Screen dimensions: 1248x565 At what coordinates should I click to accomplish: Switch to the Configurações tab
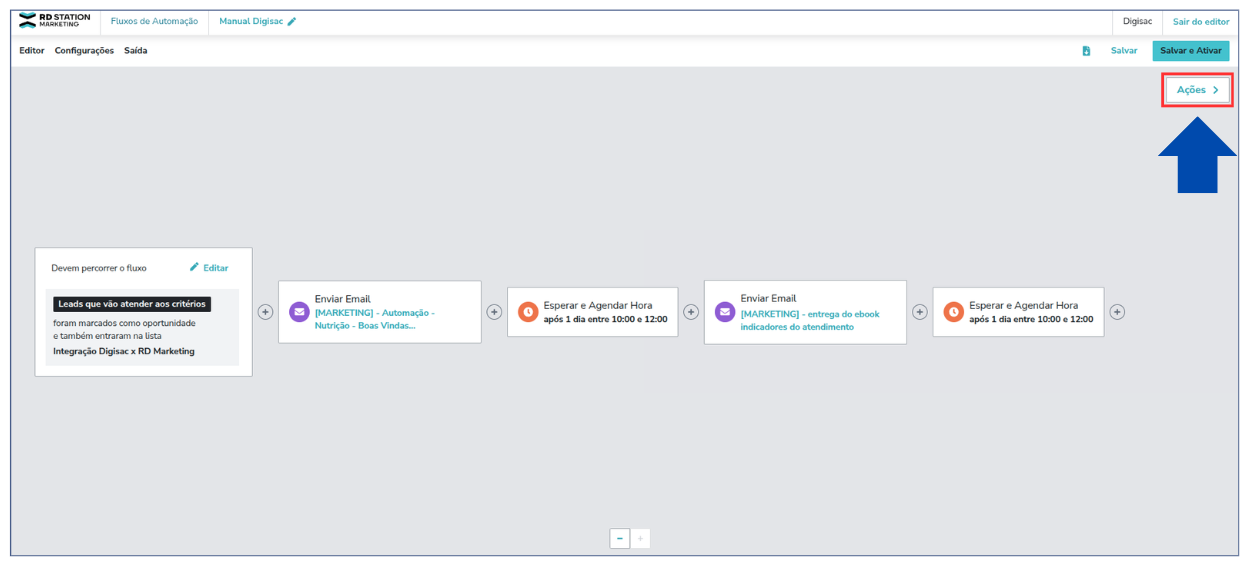coord(84,50)
